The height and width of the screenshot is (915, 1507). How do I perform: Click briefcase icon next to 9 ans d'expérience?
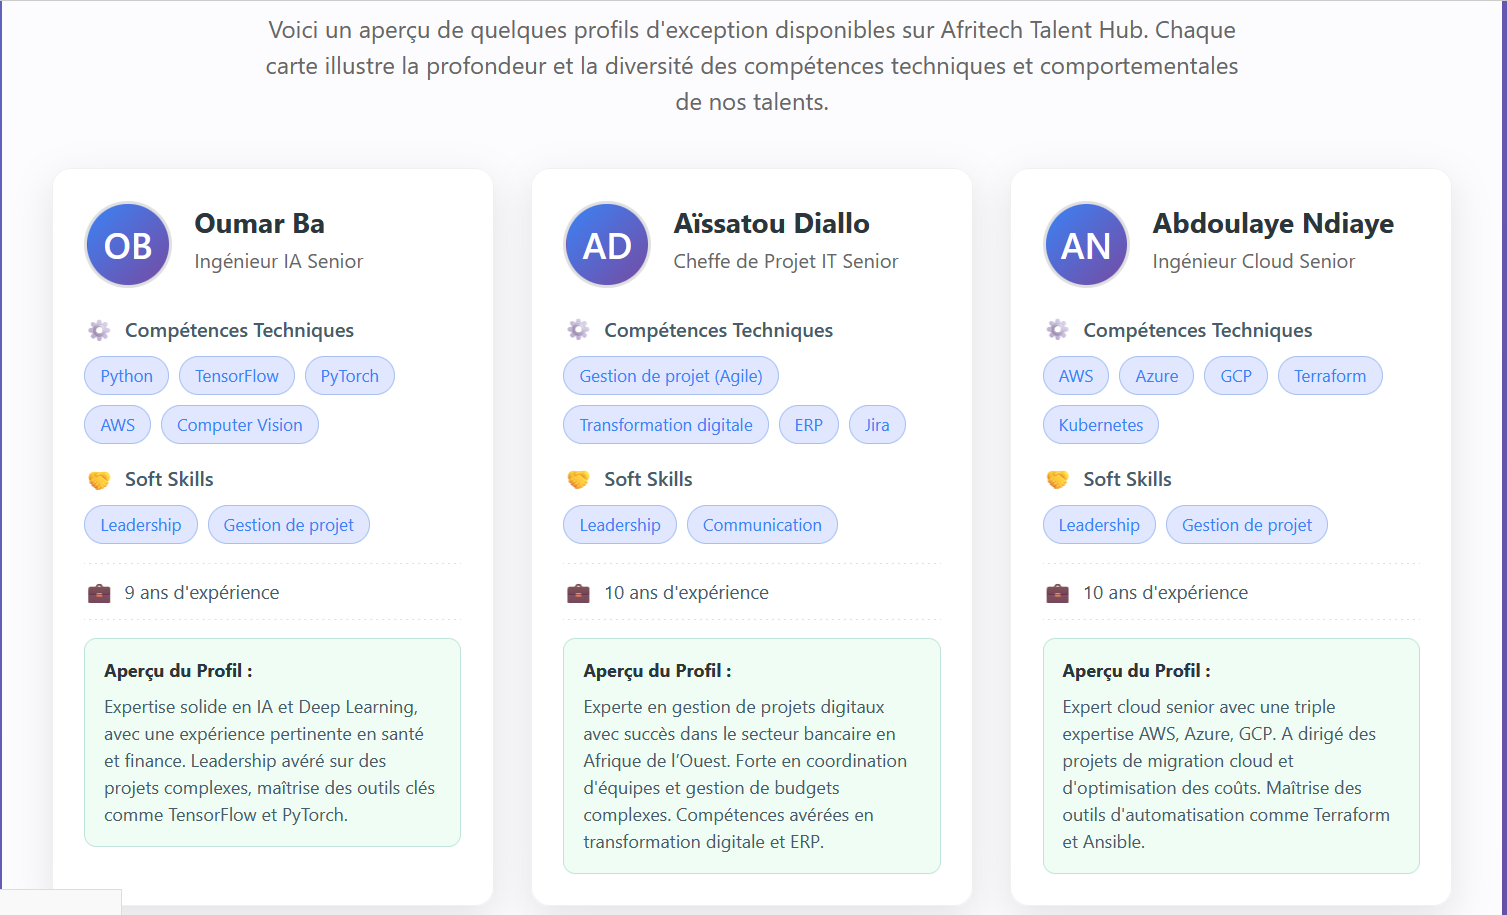[99, 593]
